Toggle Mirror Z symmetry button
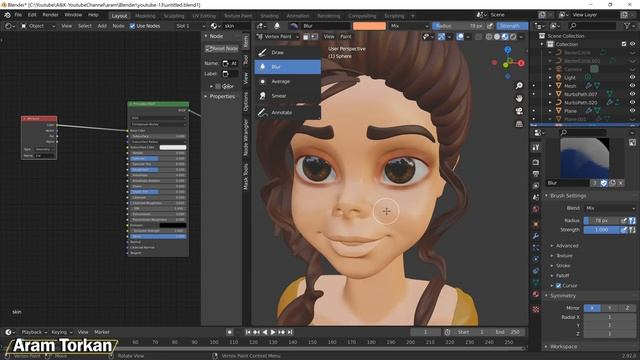 [x=627, y=308]
